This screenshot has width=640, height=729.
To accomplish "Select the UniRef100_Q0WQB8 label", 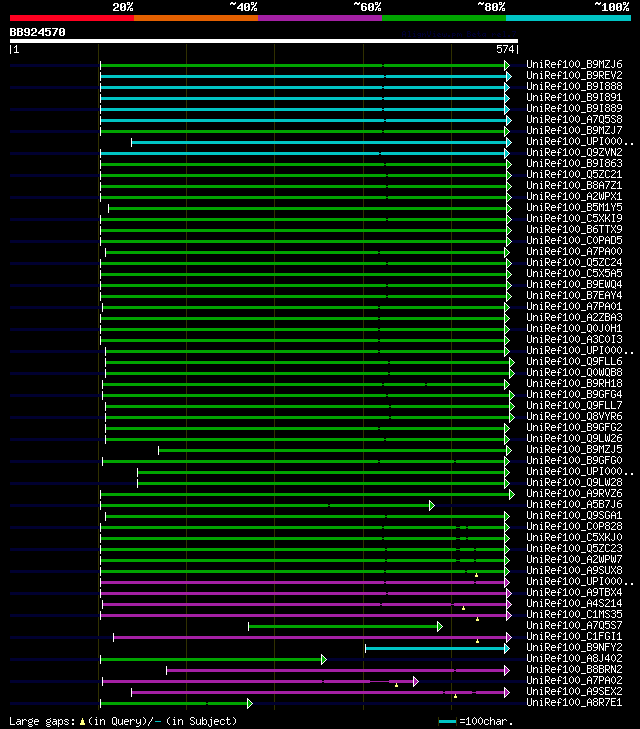I will pyautogui.click(x=574, y=372).
